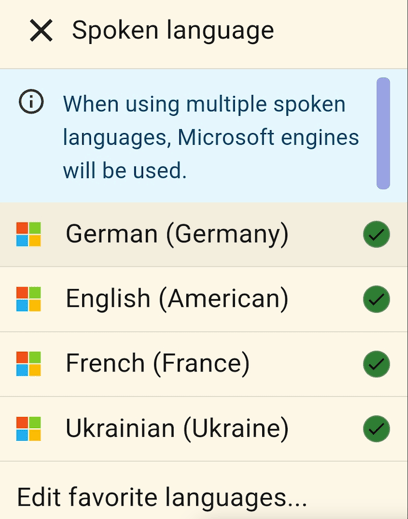This screenshot has height=519, width=408.
Task: Choose the English (American) language entry
Action: [204, 299]
